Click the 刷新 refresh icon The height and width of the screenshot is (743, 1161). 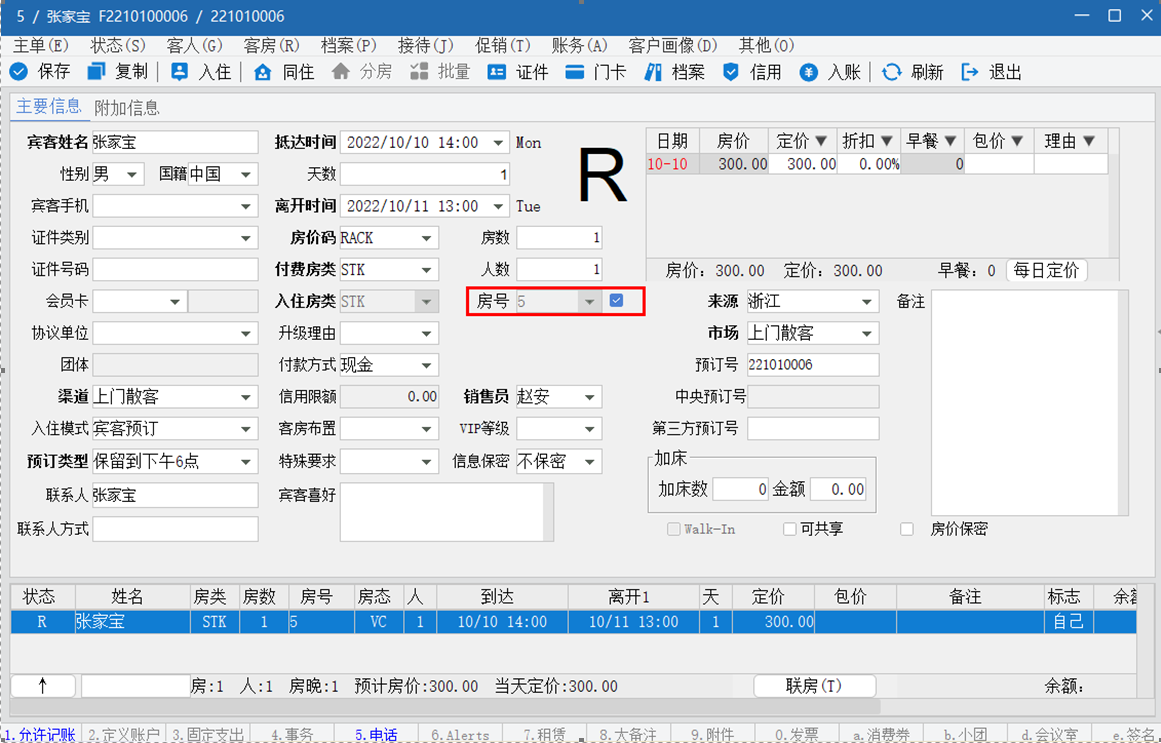point(891,72)
